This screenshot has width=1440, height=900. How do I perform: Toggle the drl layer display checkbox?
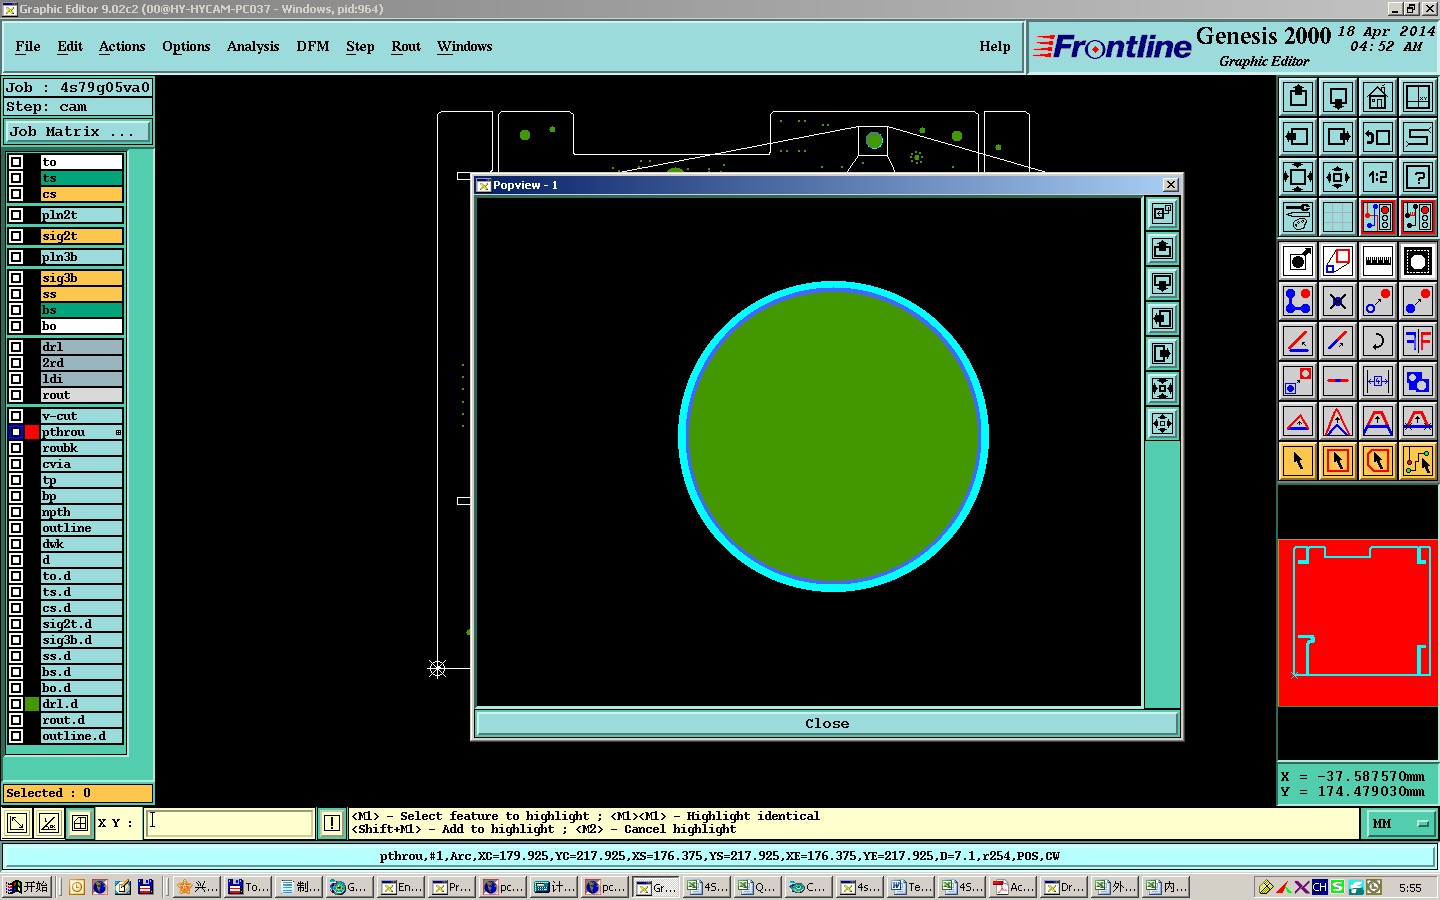tap(16, 347)
